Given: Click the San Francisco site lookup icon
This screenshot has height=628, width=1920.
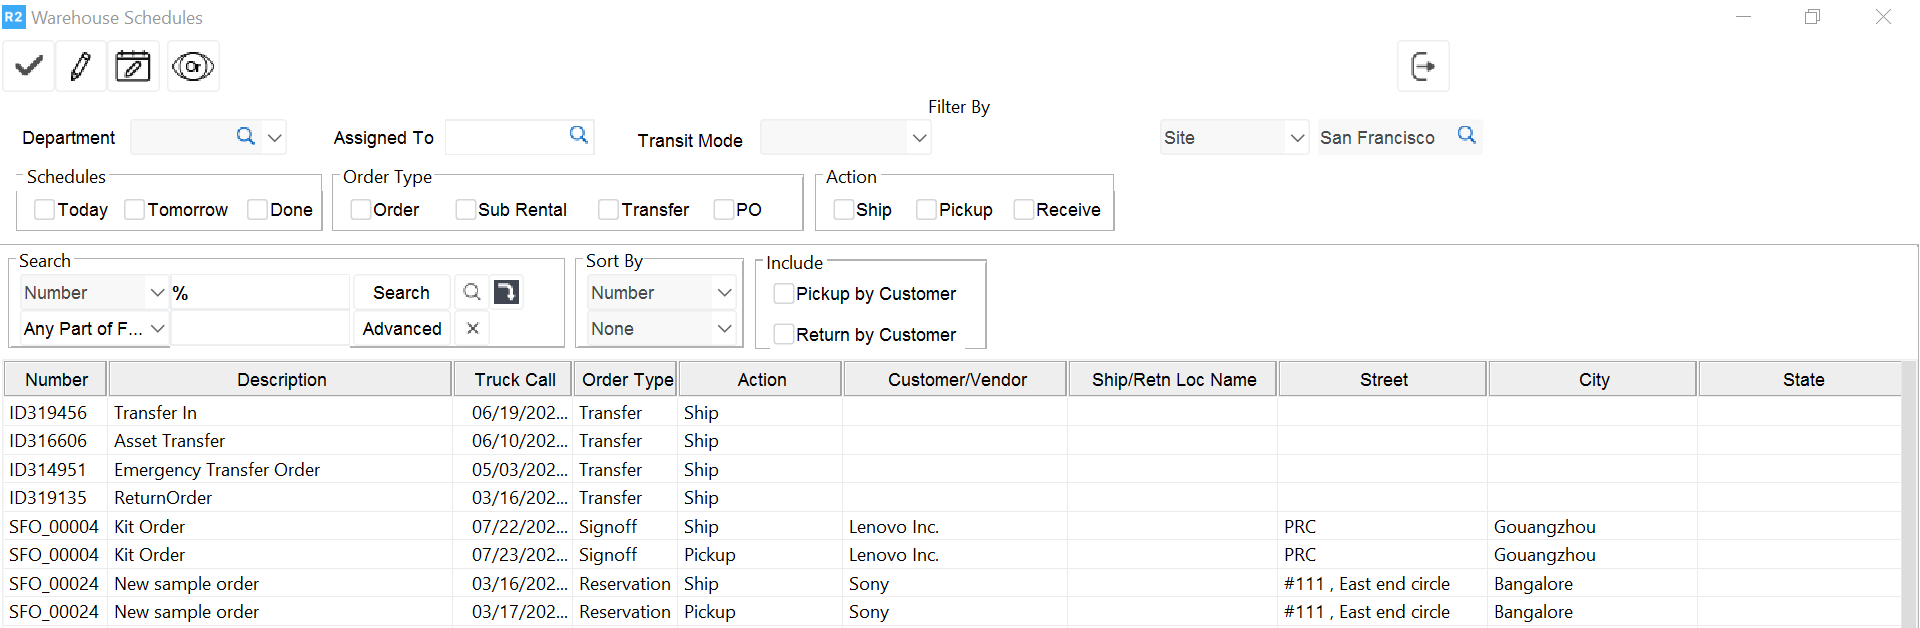Looking at the screenshot, I should pyautogui.click(x=1466, y=135).
